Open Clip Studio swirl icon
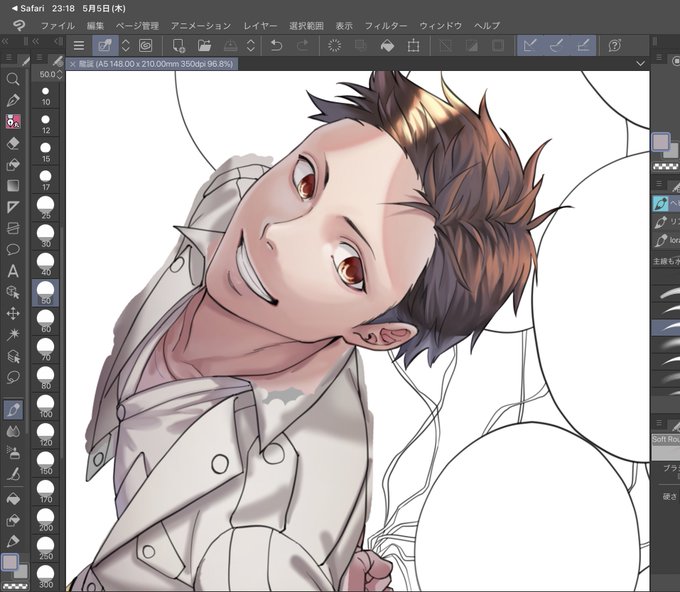 (146, 46)
